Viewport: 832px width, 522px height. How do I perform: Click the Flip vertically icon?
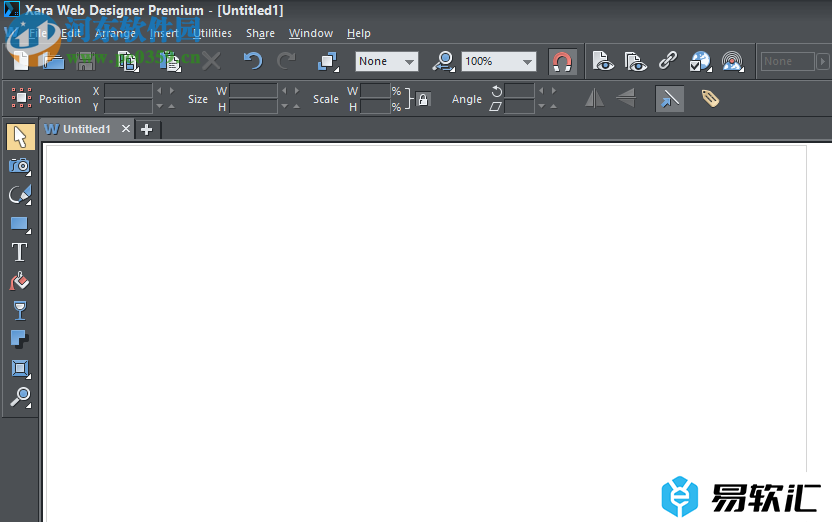click(626, 98)
